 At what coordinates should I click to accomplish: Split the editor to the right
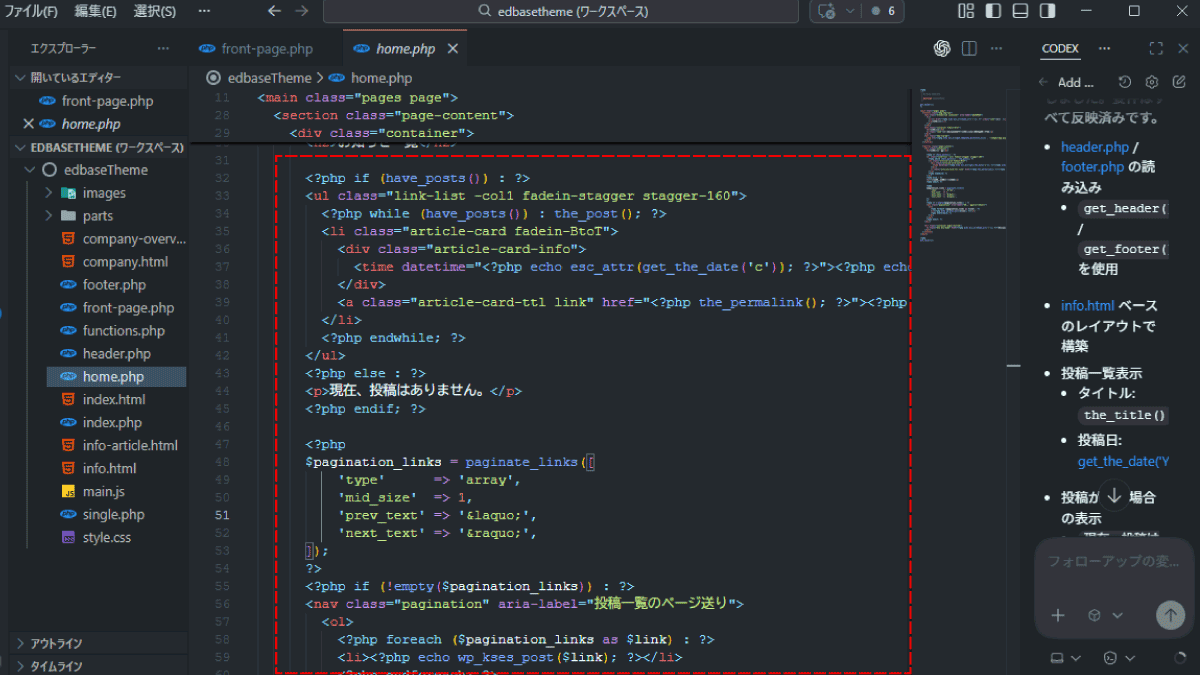click(x=969, y=48)
